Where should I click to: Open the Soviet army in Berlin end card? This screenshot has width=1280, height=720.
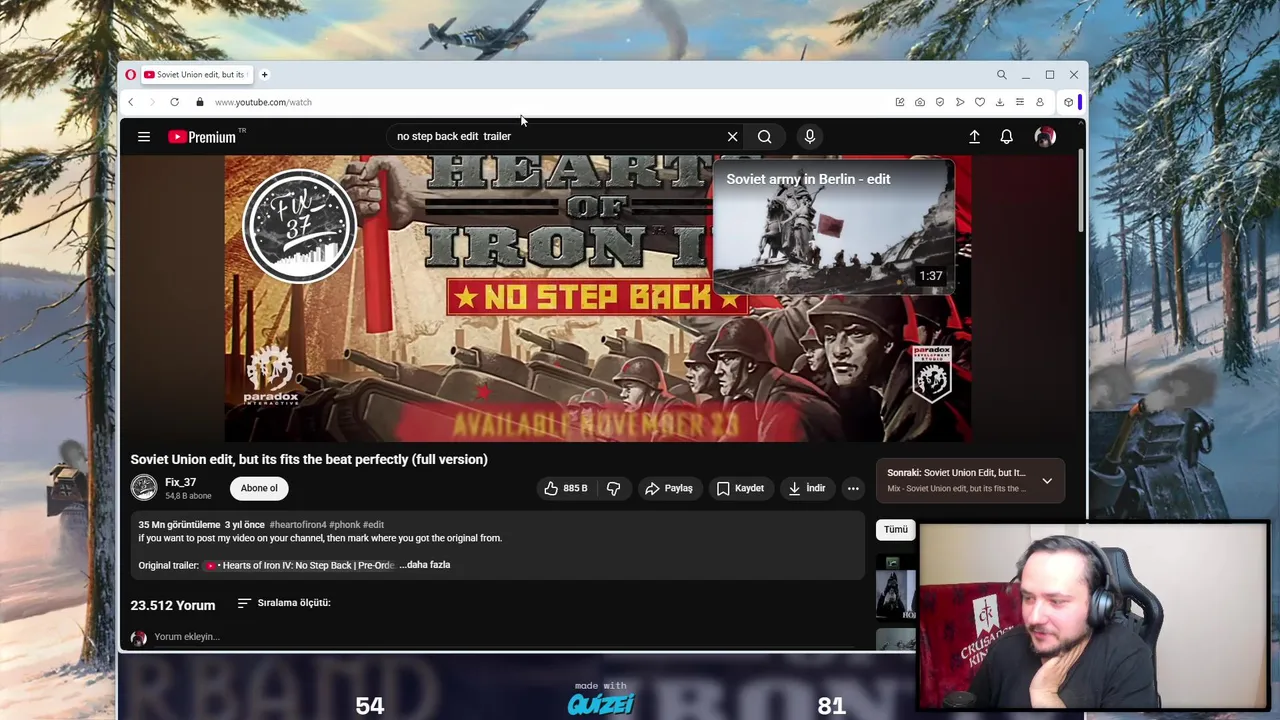[x=834, y=226]
